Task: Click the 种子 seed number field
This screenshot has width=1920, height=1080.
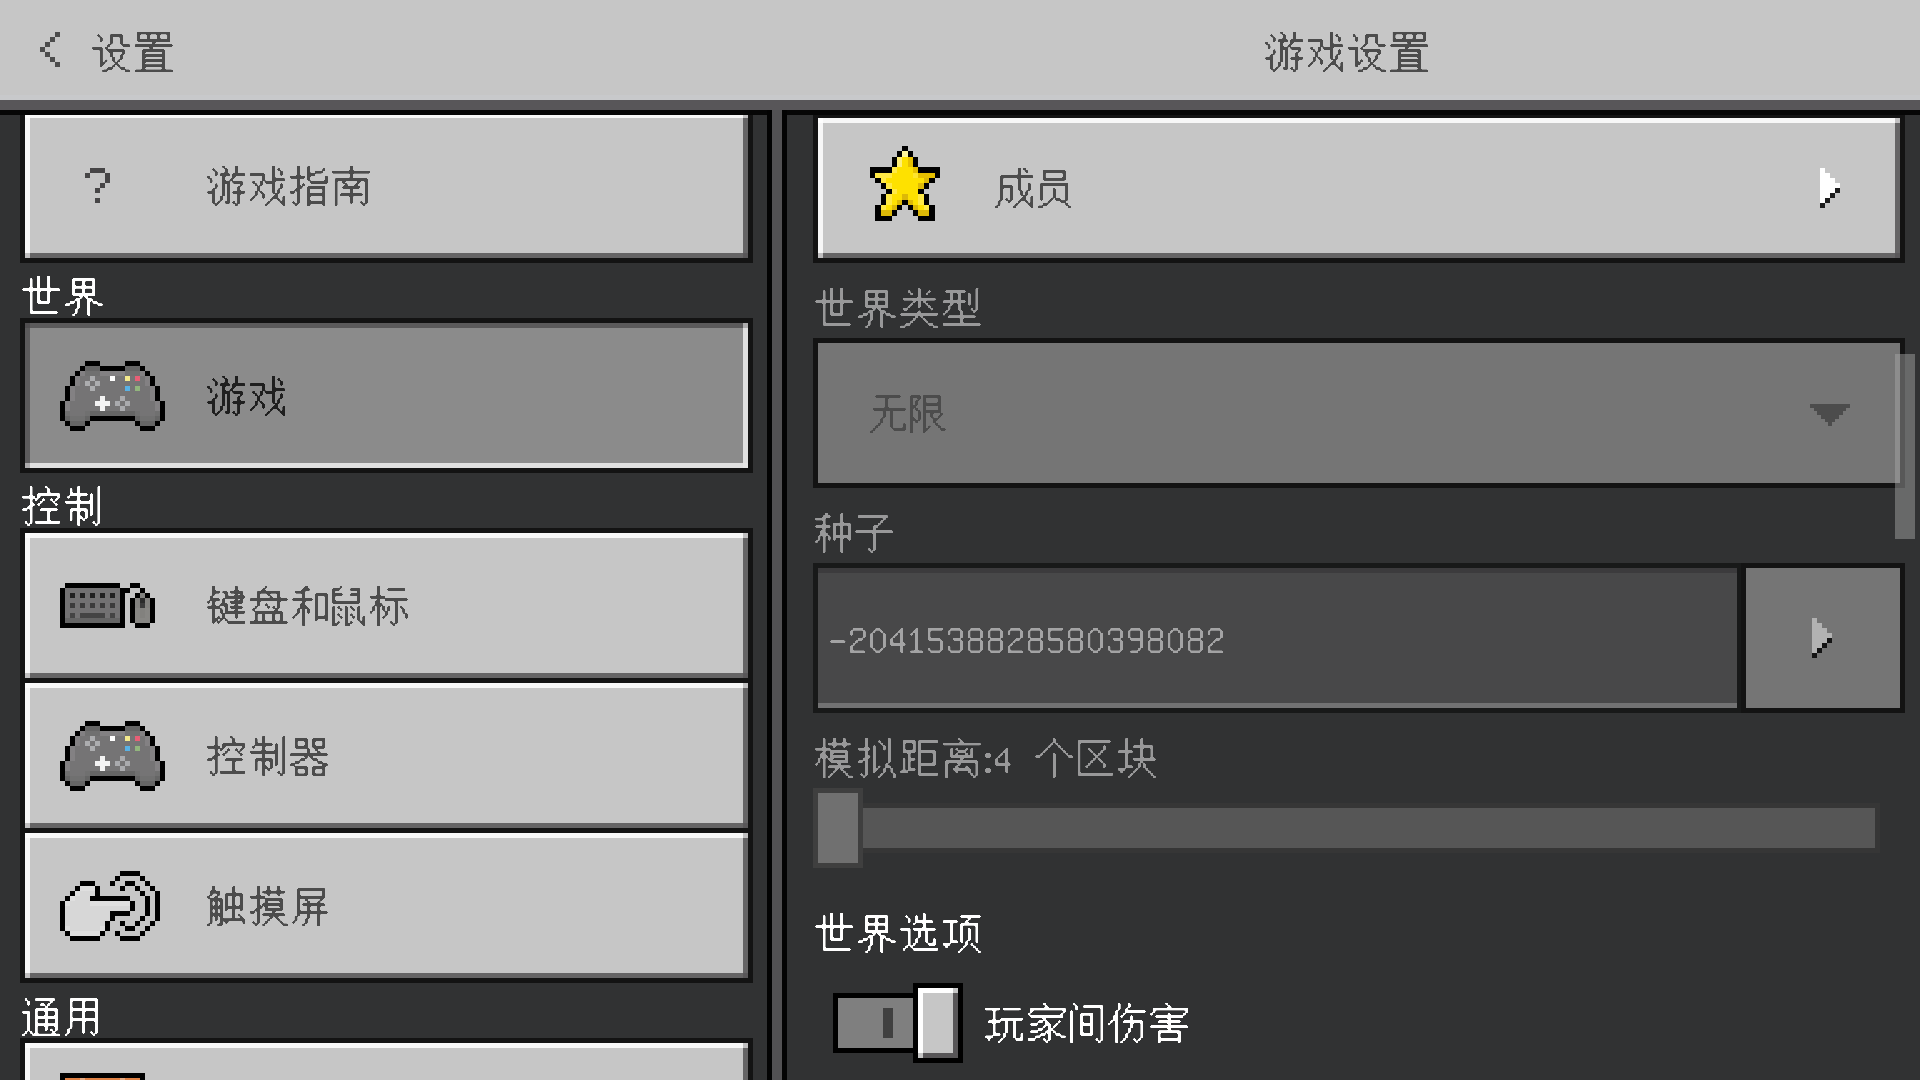Action: [x=1277, y=638]
